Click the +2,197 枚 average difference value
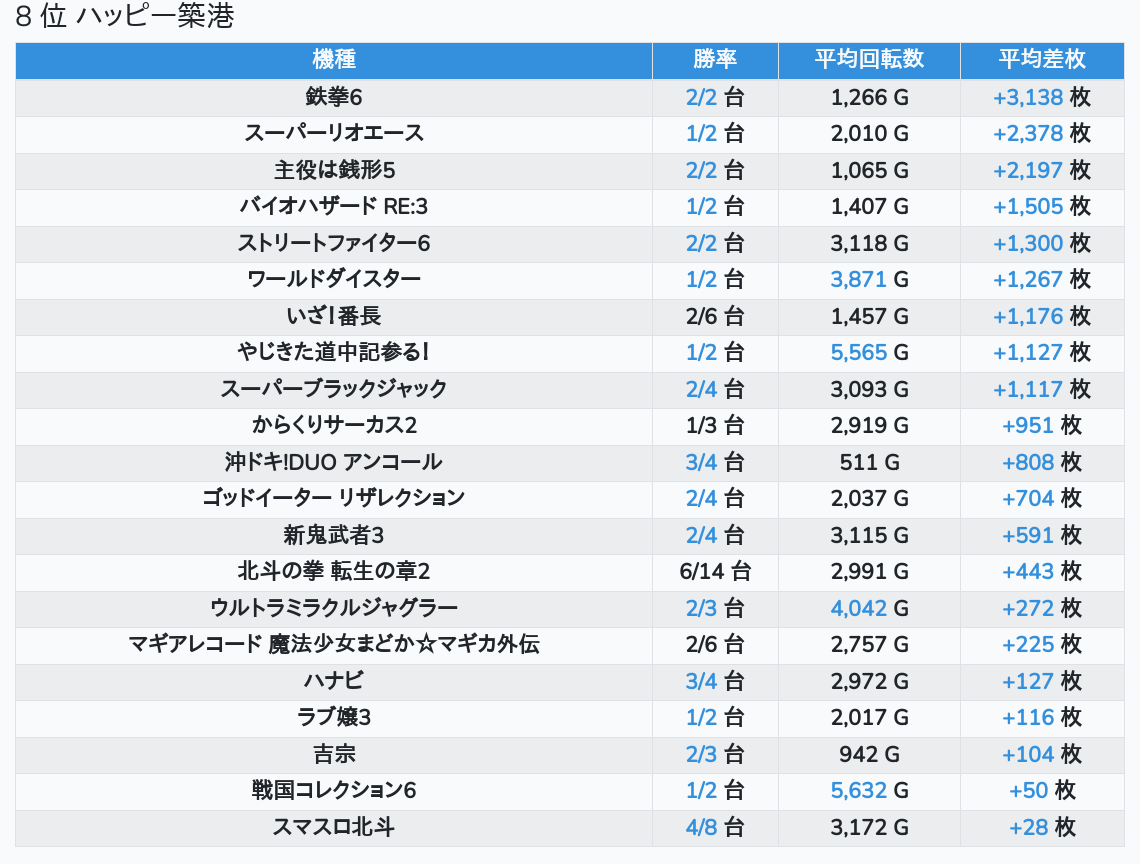Image resolution: width=1140 pixels, height=864 pixels. (x=1042, y=170)
